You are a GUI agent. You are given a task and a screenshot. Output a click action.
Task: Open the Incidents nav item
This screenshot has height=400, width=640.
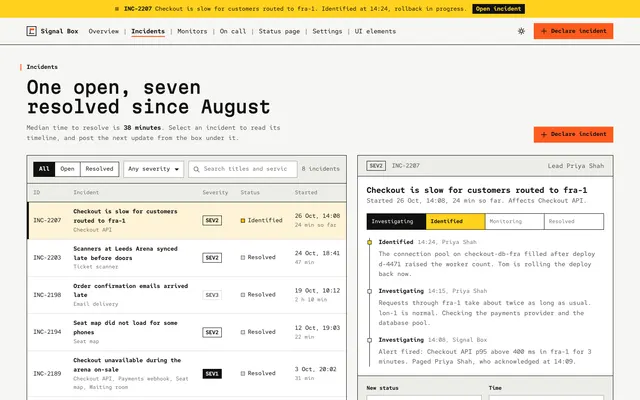pyautogui.click(x=148, y=31)
